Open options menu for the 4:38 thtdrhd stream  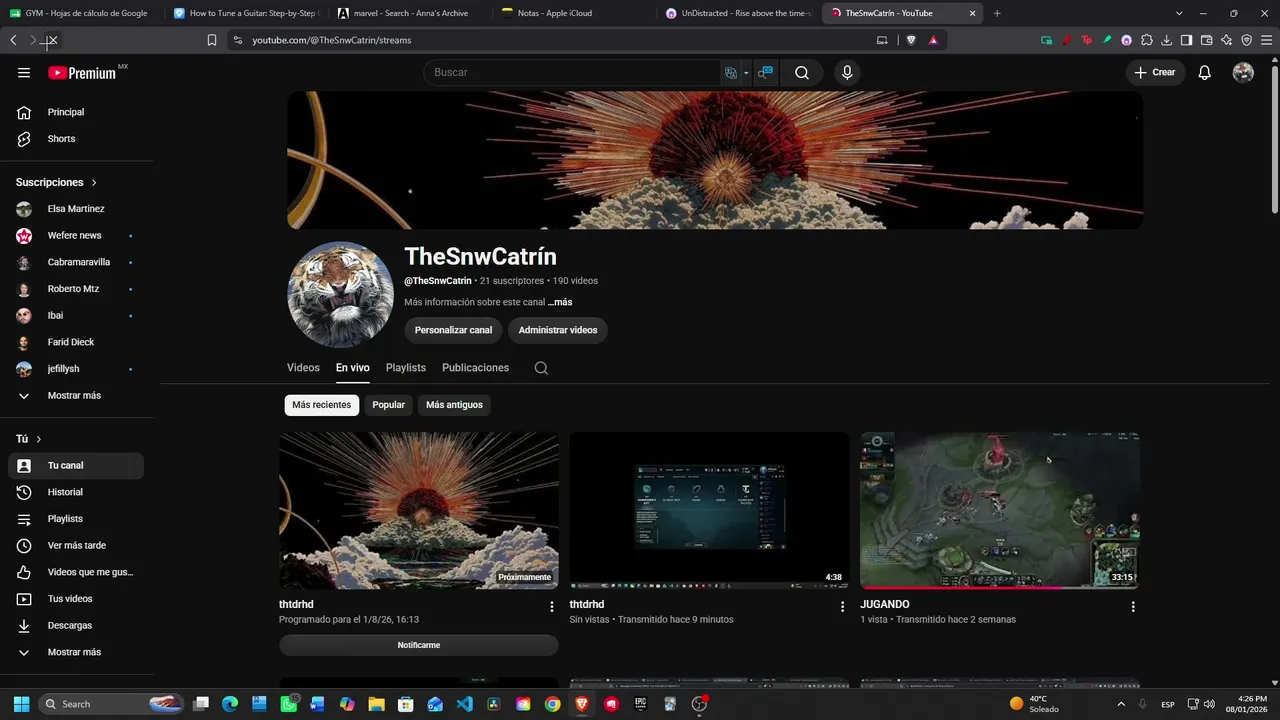coord(842,606)
